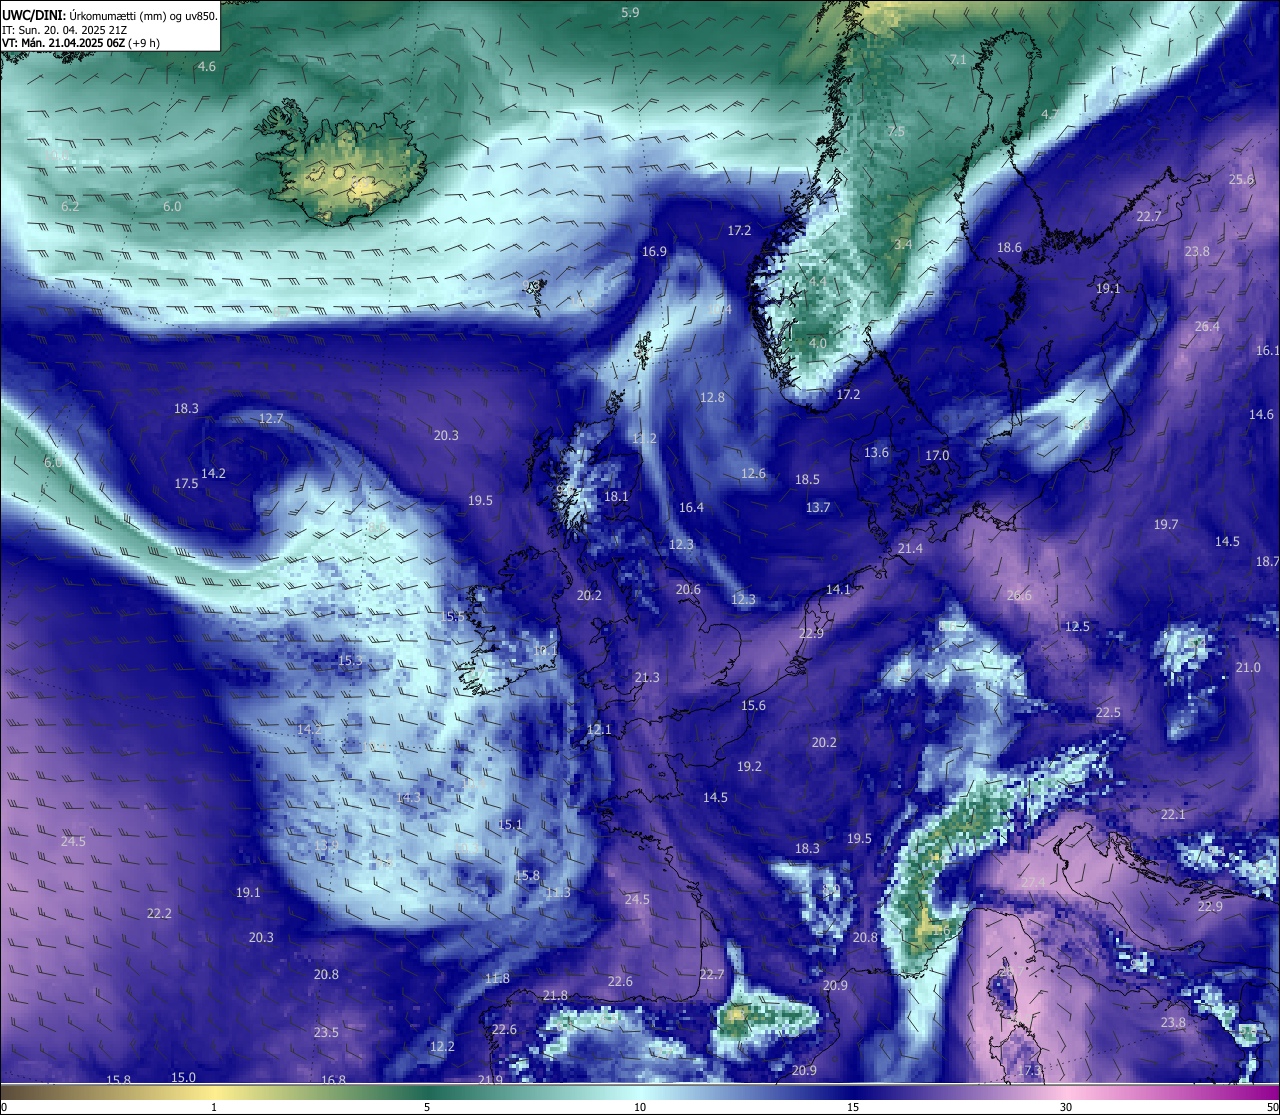The width and height of the screenshot is (1280, 1115).
Task: Click the 12.7 value west of Ireland's low
Action: (x=271, y=419)
